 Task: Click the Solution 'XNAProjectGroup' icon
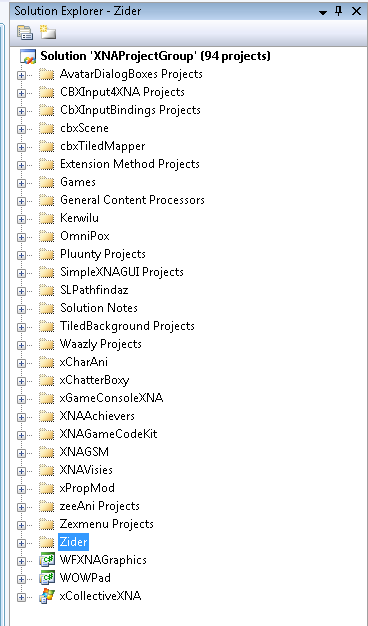click(28, 56)
